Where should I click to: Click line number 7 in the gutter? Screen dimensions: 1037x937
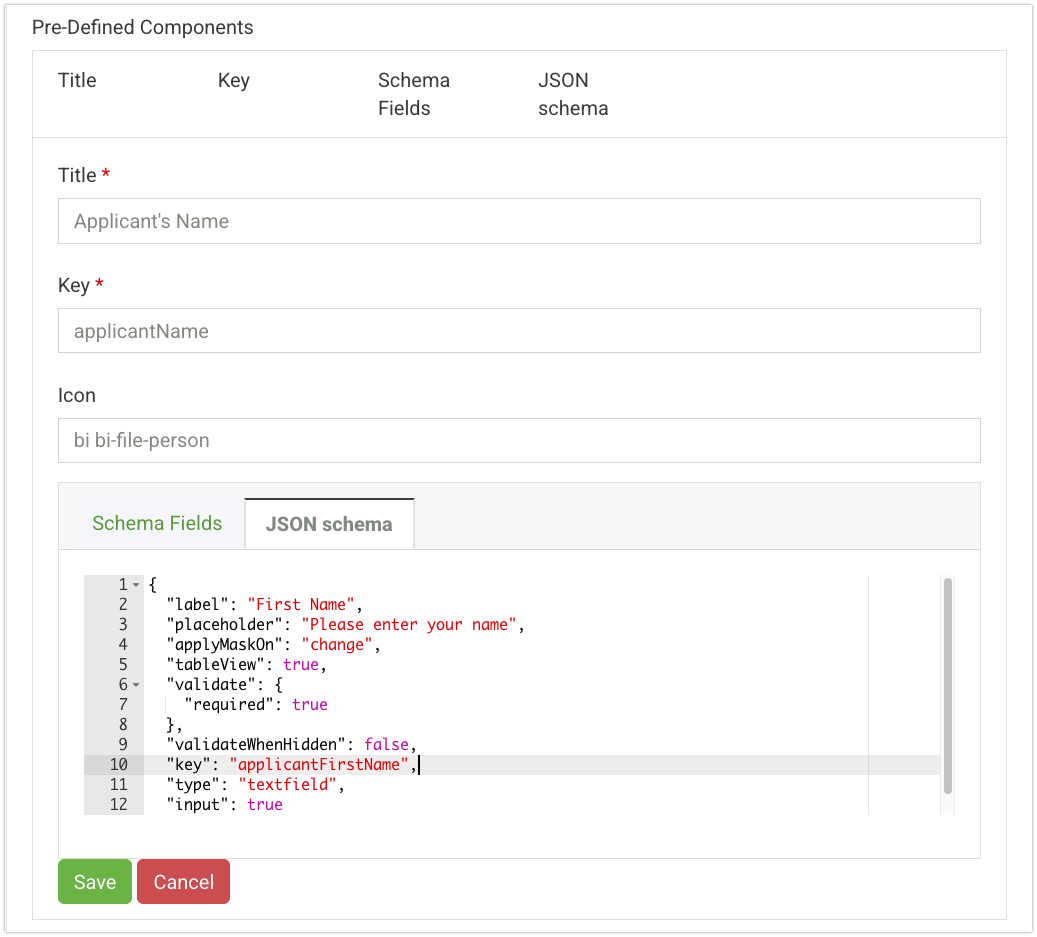click(x=123, y=705)
